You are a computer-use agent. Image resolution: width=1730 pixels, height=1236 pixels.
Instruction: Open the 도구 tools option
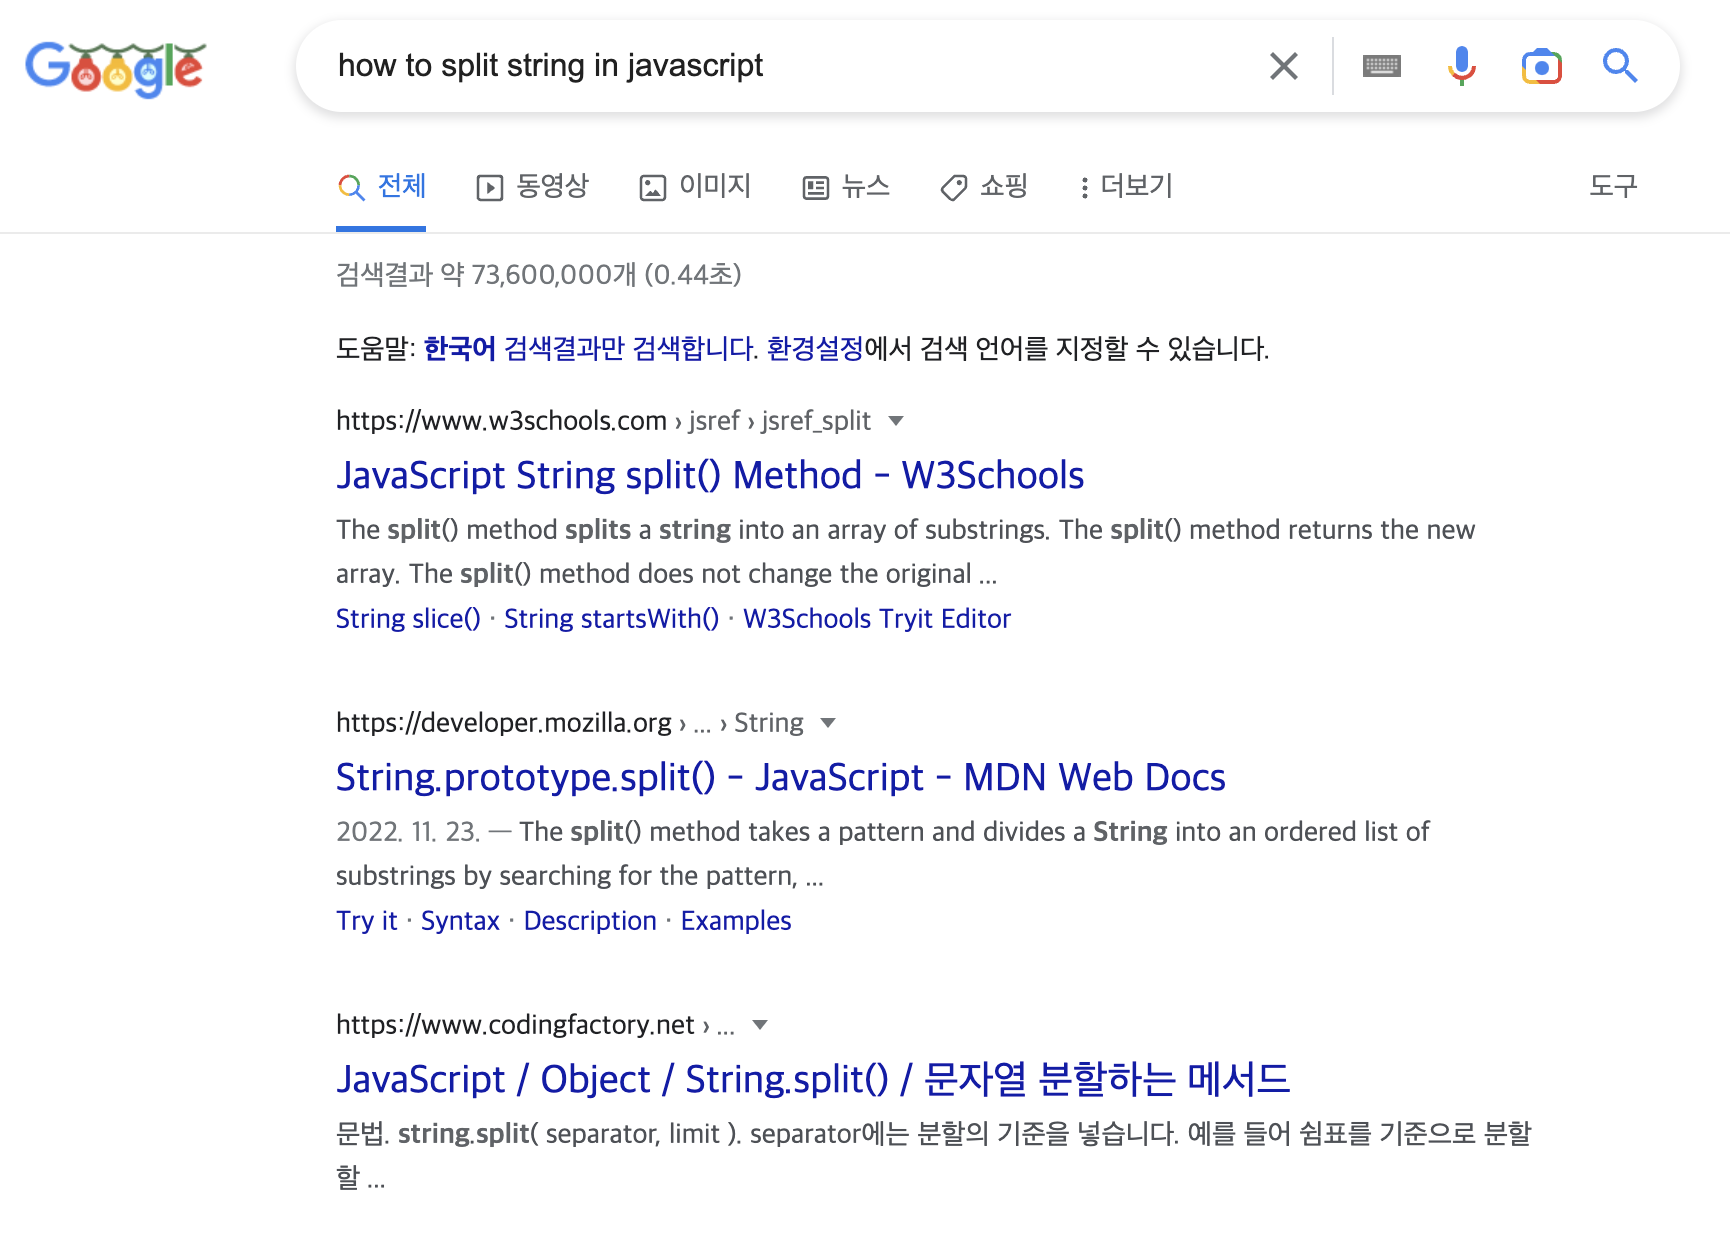(x=1613, y=186)
